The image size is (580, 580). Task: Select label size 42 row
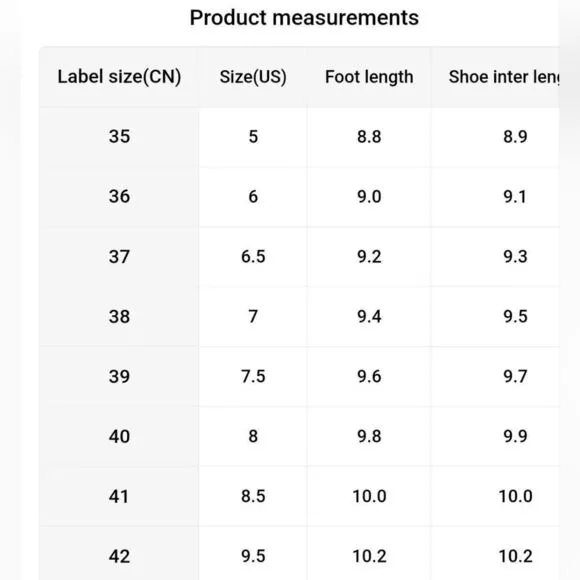click(299, 553)
